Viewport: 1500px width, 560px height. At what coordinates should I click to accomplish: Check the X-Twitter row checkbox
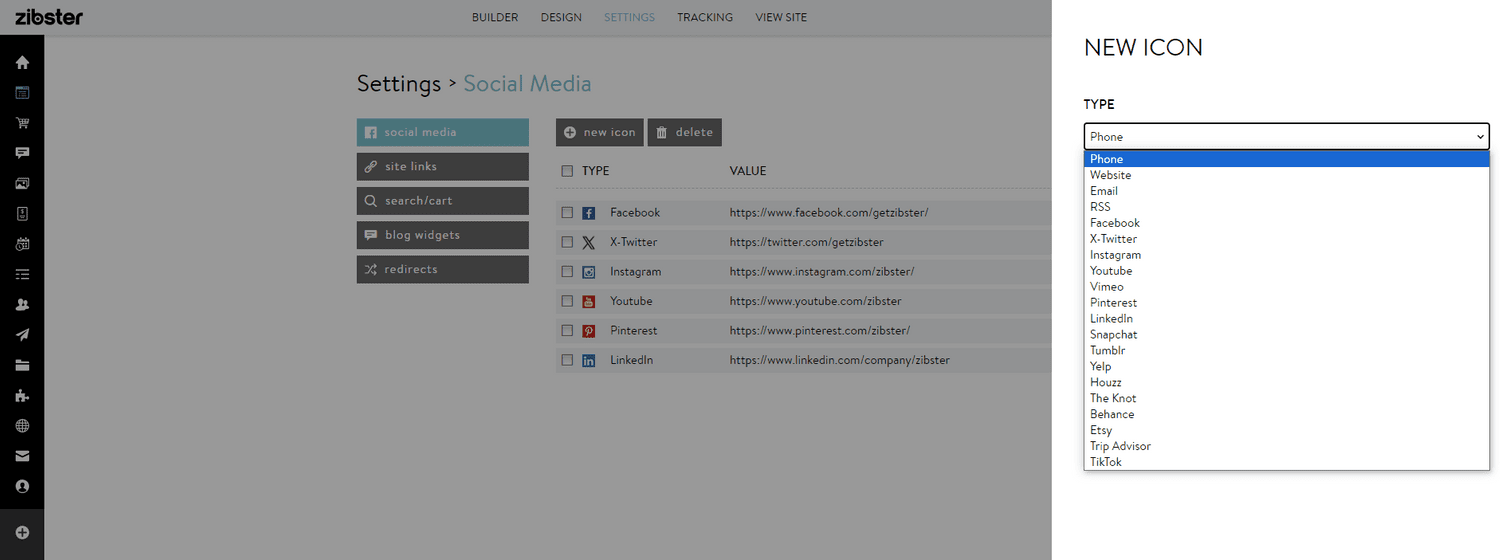click(x=567, y=242)
